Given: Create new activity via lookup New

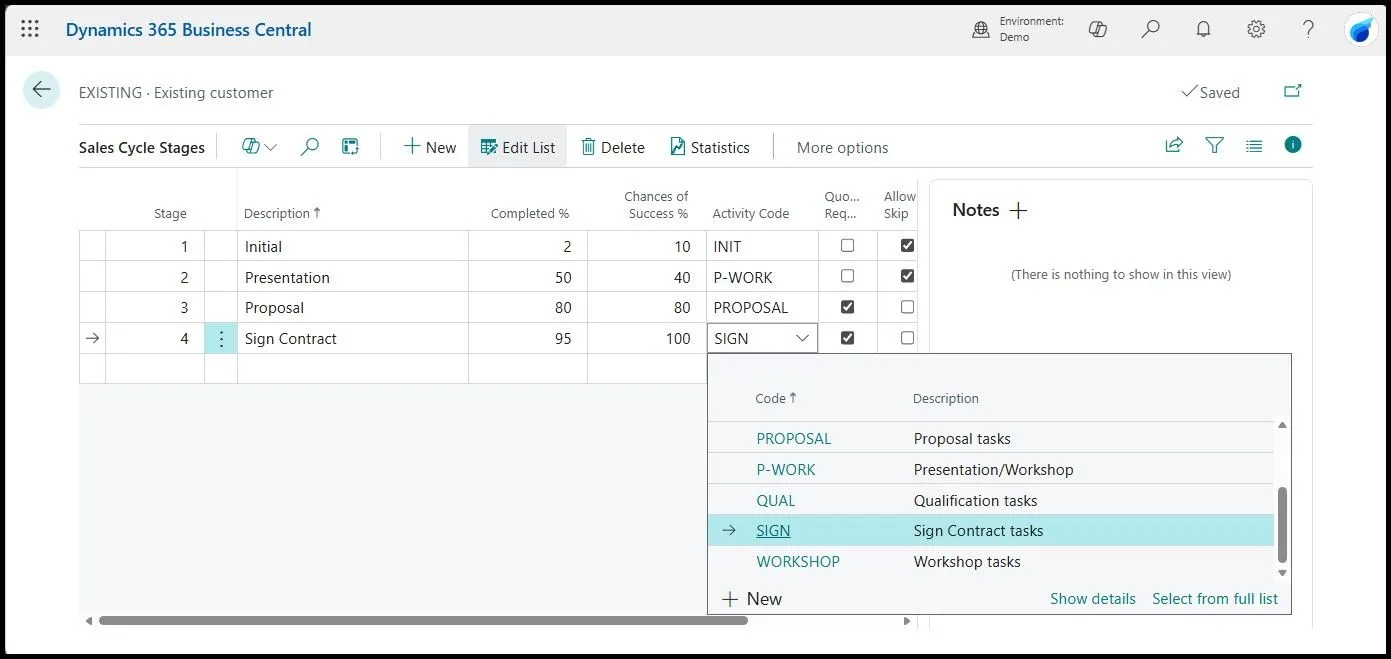Looking at the screenshot, I should pos(752,599).
